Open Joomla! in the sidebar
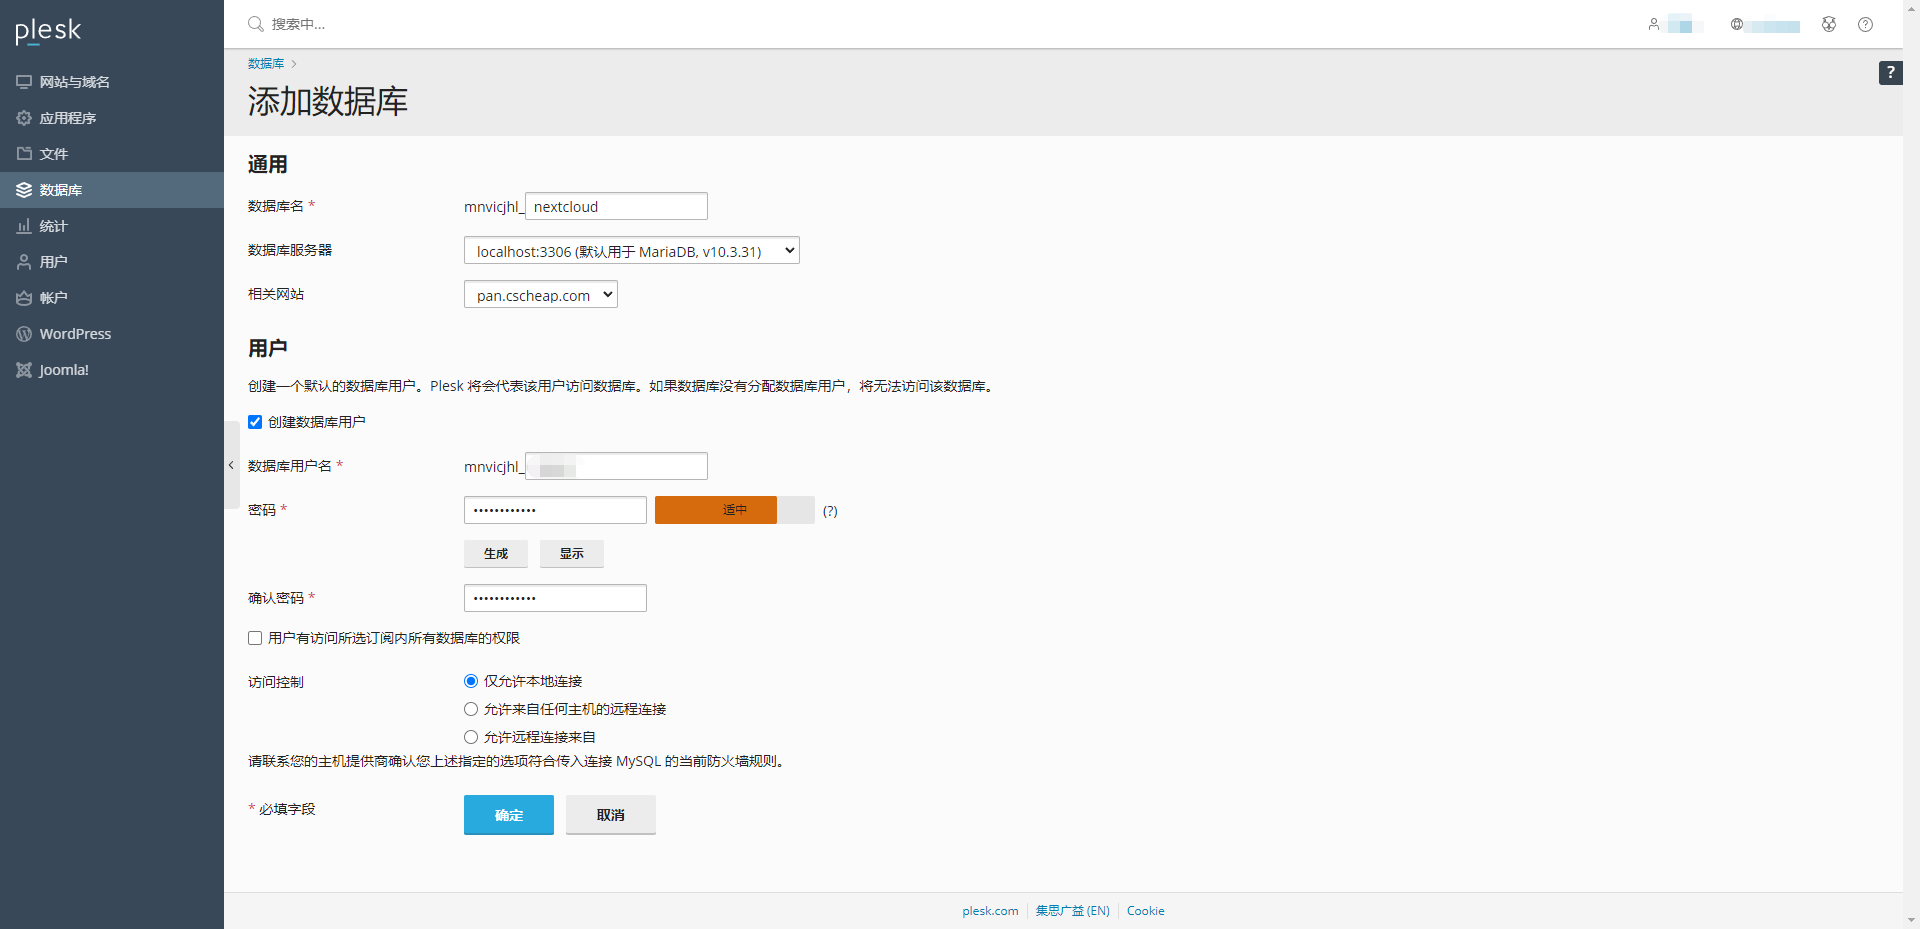Viewport: 1920px width, 929px height. (x=112, y=370)
